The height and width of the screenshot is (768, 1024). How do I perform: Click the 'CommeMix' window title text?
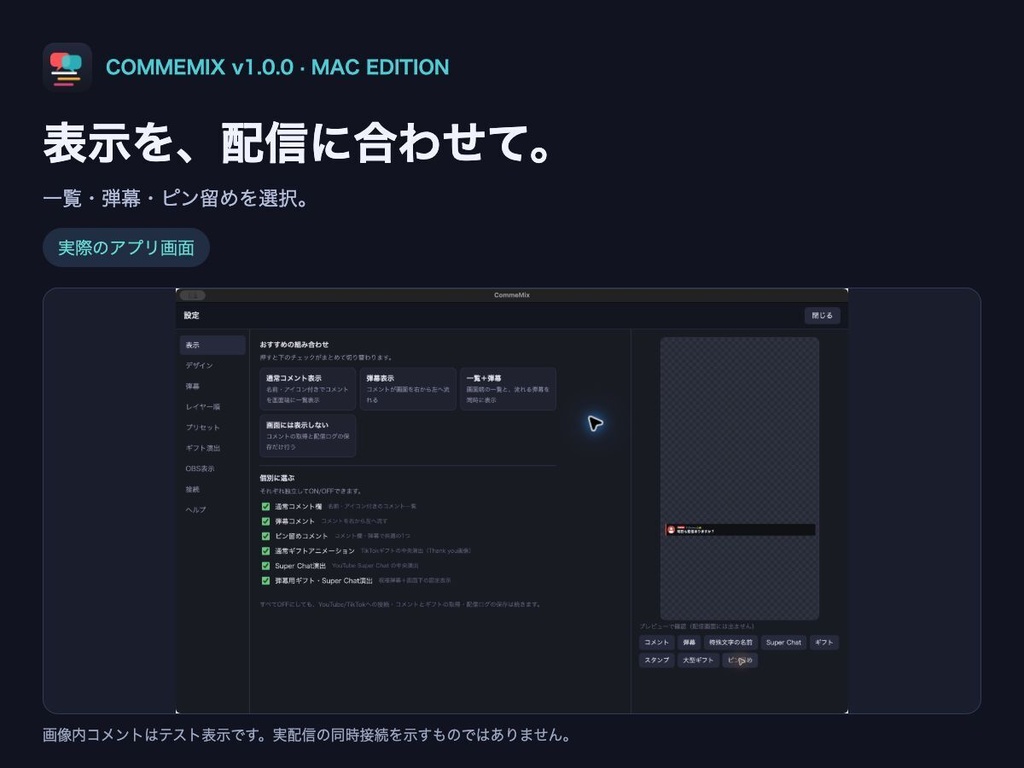tap(512, 295)
